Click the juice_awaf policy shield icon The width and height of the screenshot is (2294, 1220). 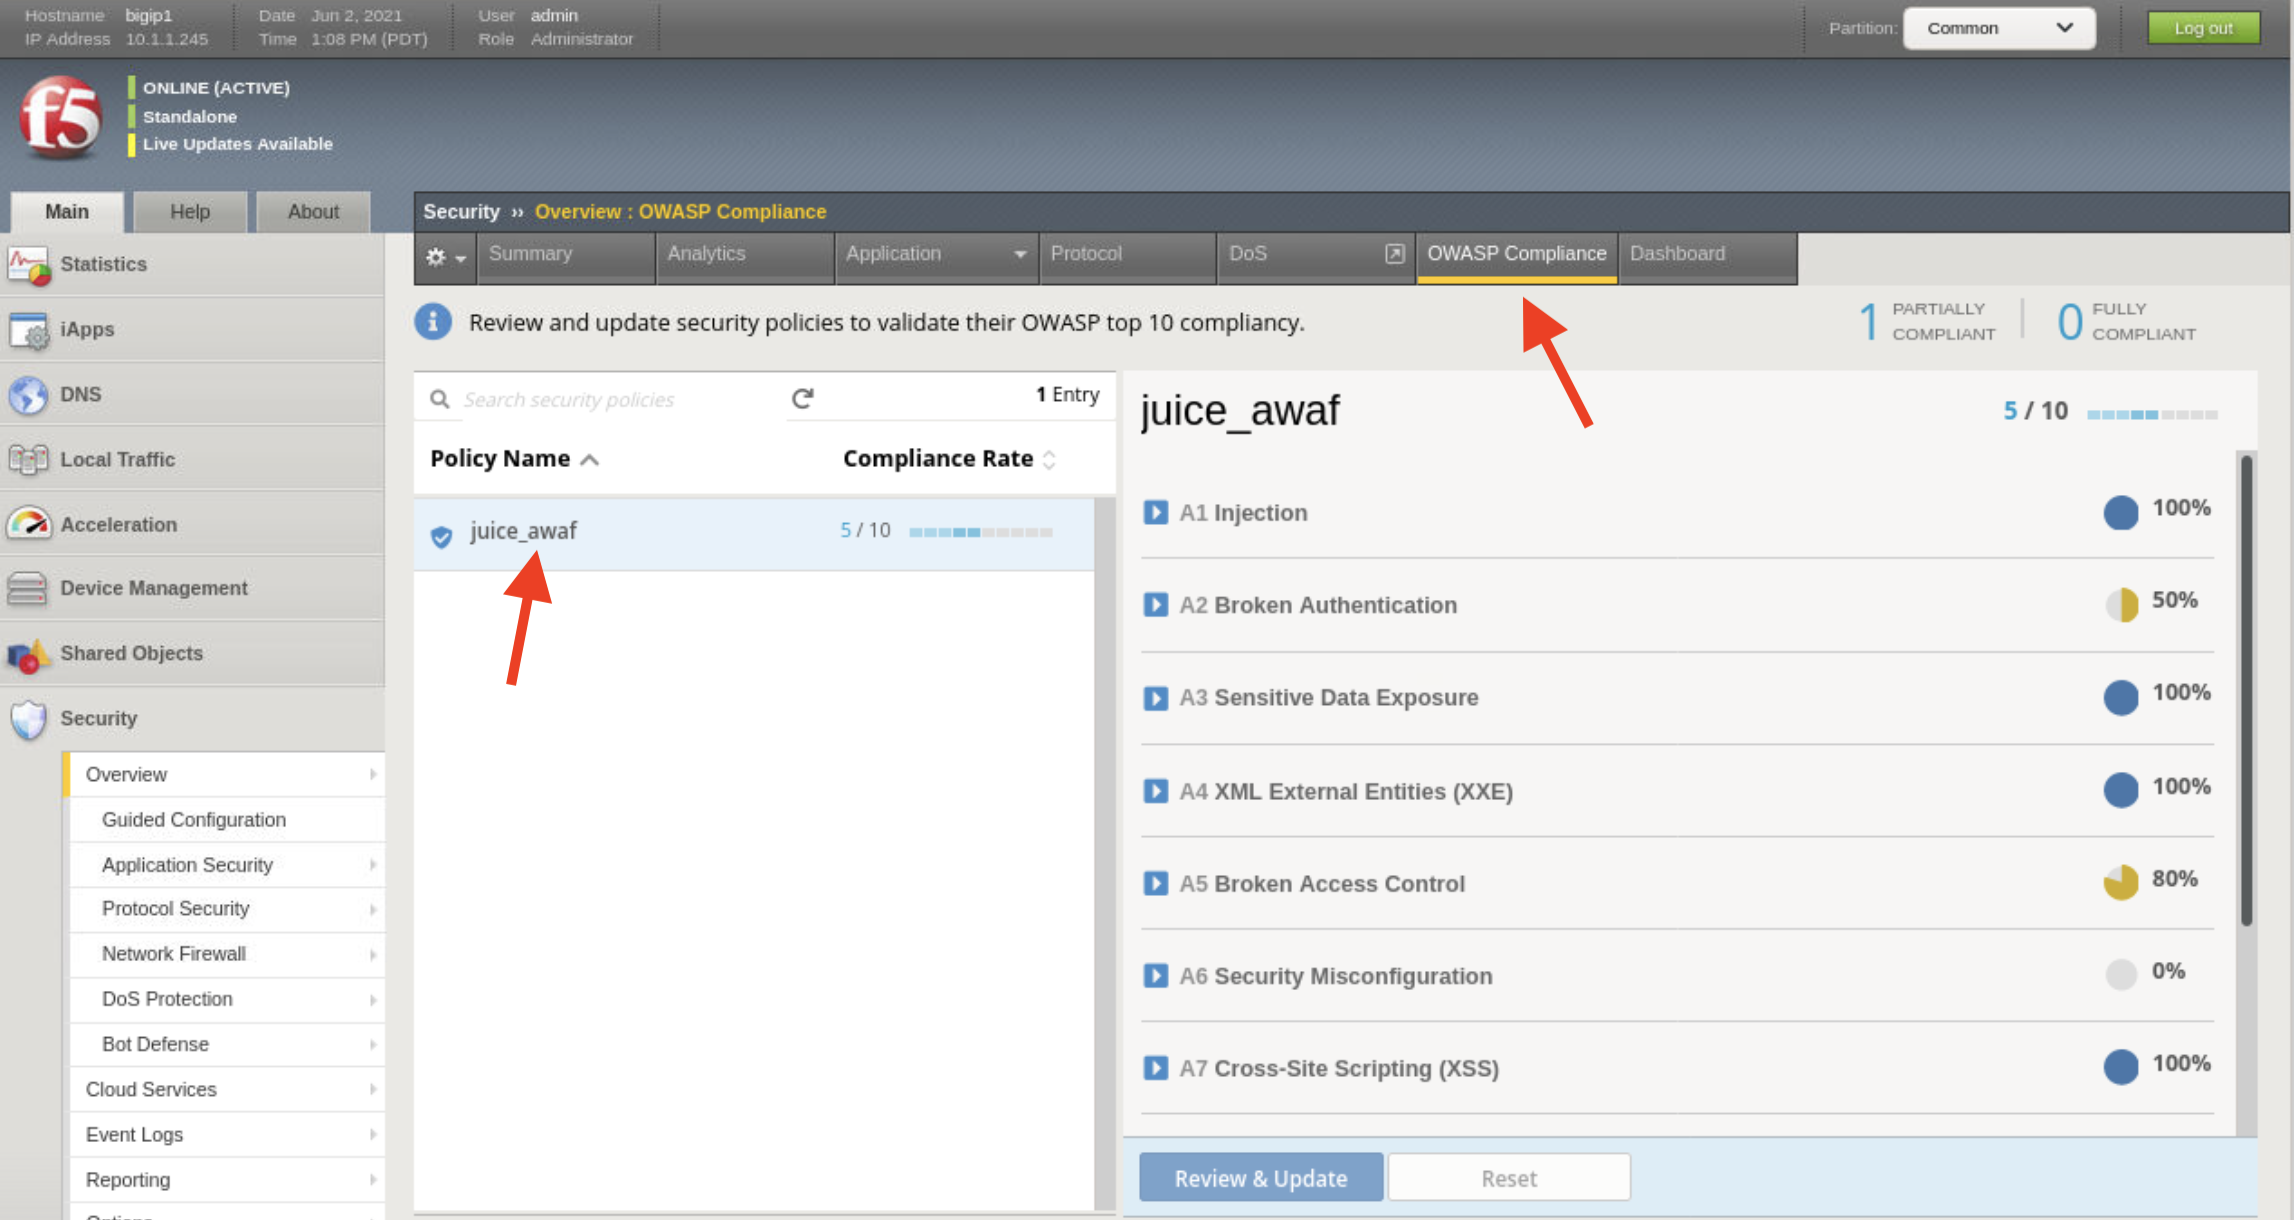click(x=441, y=536)
